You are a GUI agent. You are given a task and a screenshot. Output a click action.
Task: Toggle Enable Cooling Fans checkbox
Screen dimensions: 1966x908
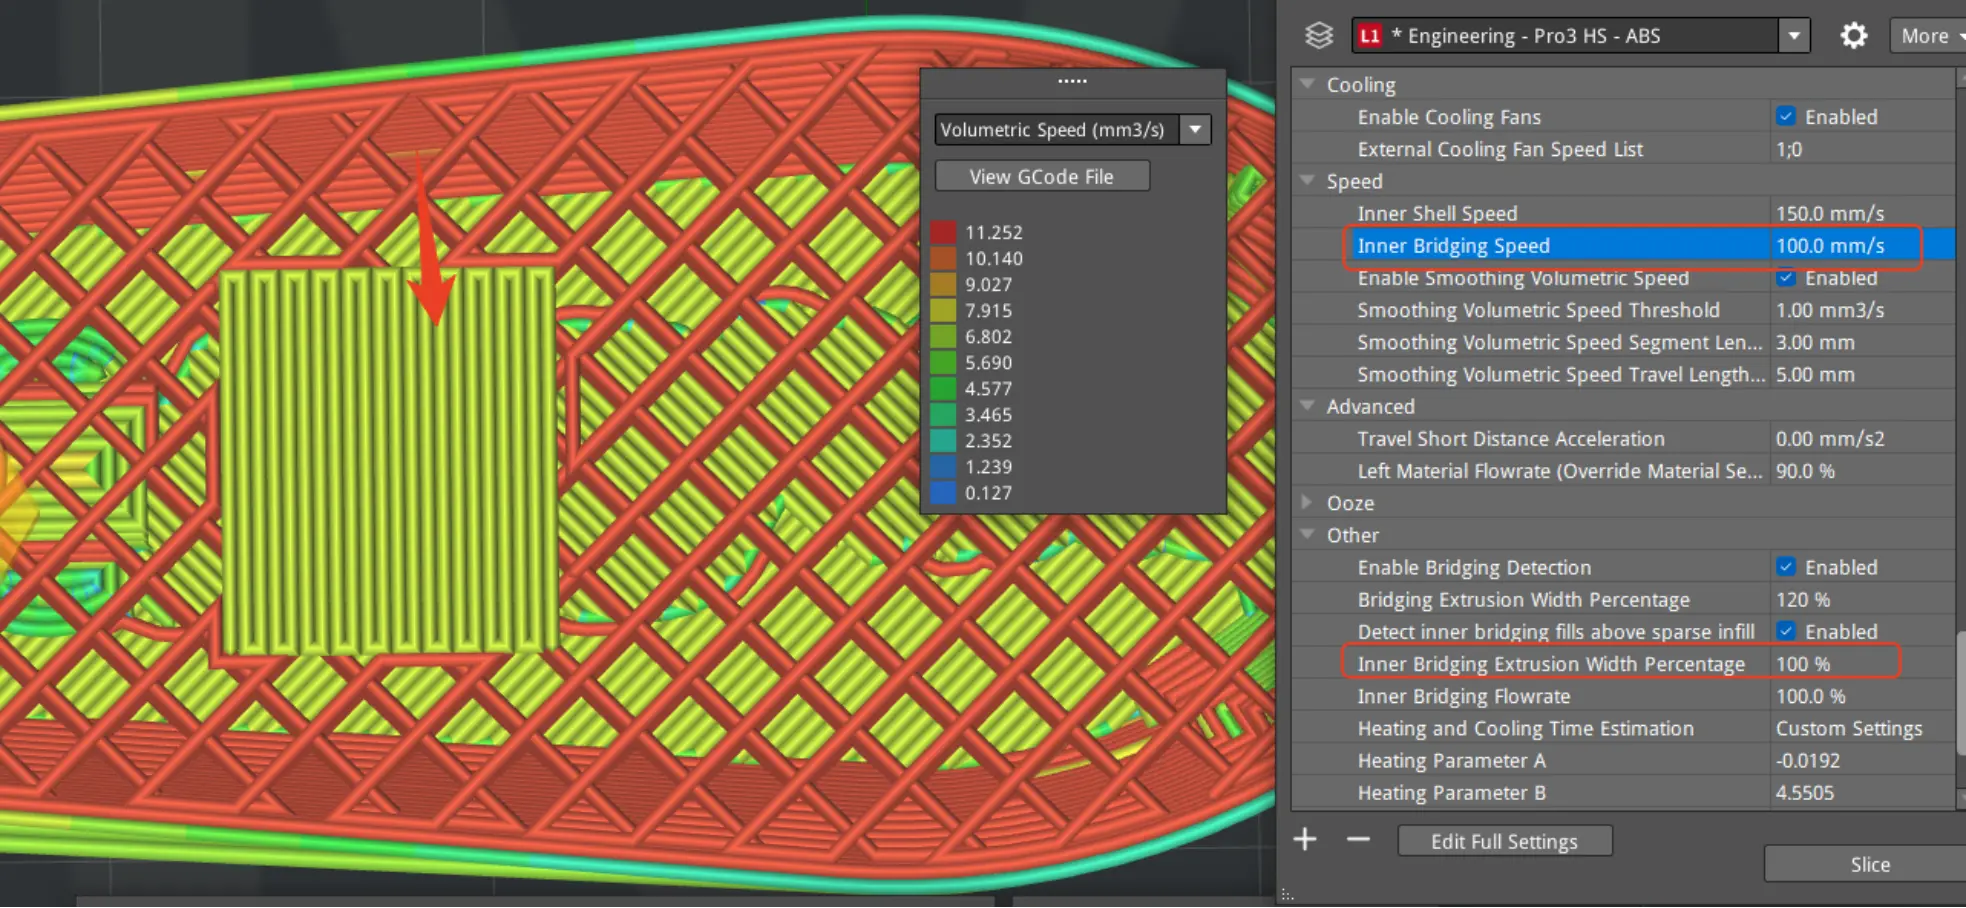(x=1785, y=116)
